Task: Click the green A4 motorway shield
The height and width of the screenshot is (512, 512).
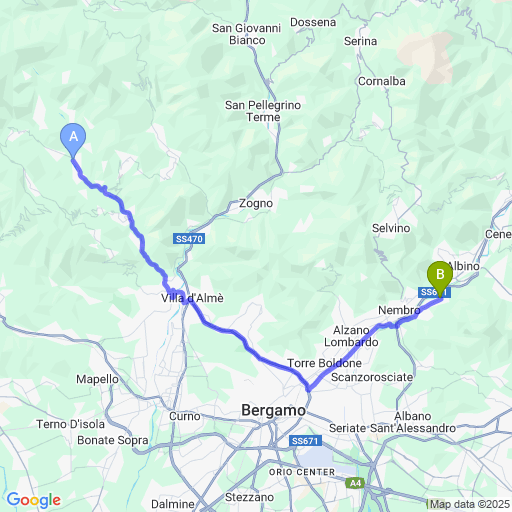Action: coord(355,483)
